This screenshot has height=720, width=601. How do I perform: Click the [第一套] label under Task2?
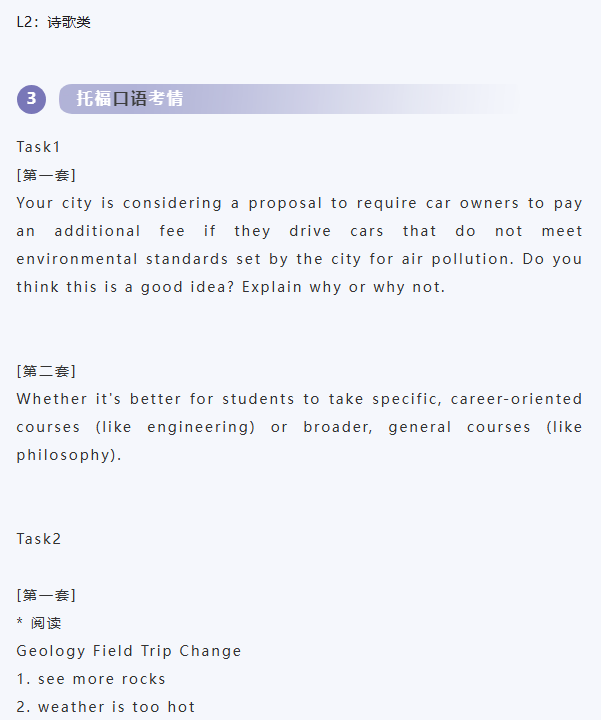[46, 595]
